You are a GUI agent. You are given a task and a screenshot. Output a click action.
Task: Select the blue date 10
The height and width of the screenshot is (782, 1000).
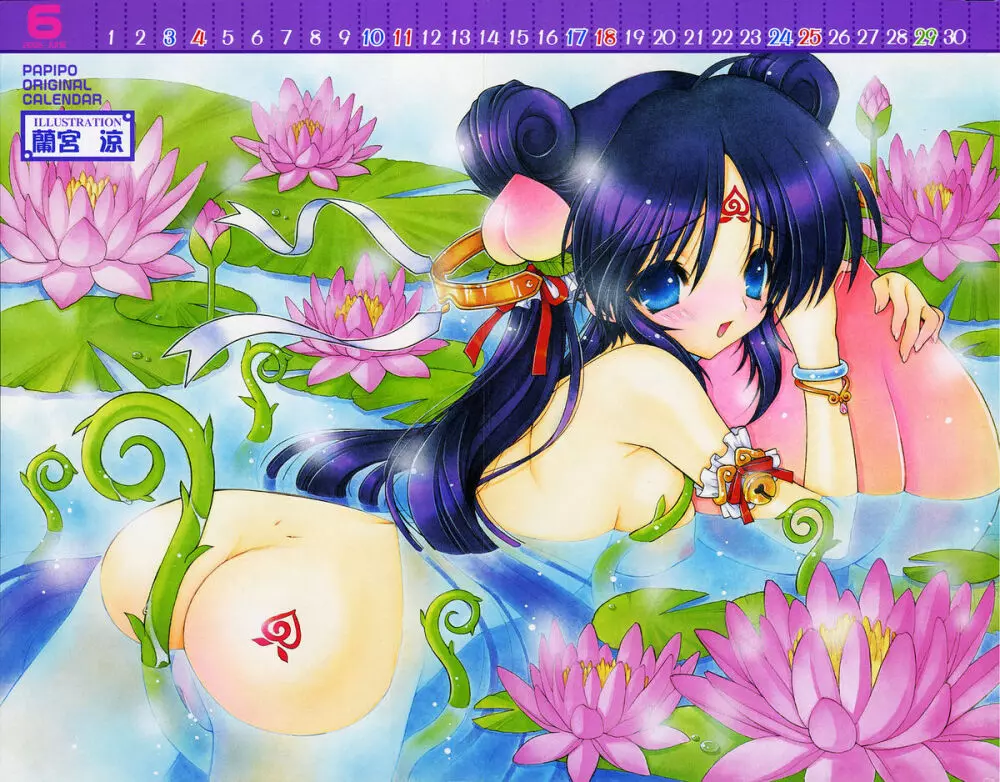pyautogui.click(x=373, y=38)
